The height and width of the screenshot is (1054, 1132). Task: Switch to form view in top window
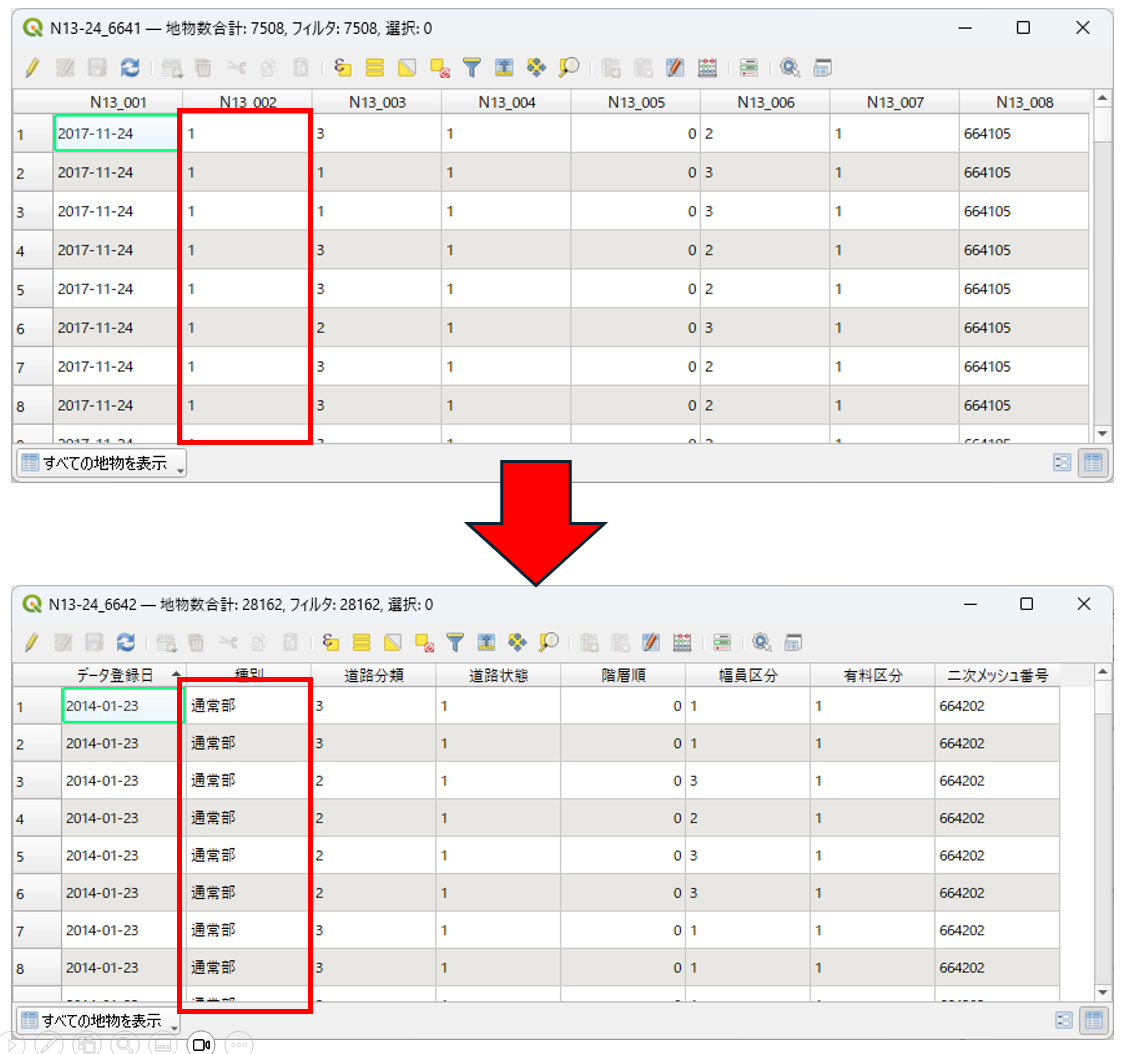[x=1064, y=463]
